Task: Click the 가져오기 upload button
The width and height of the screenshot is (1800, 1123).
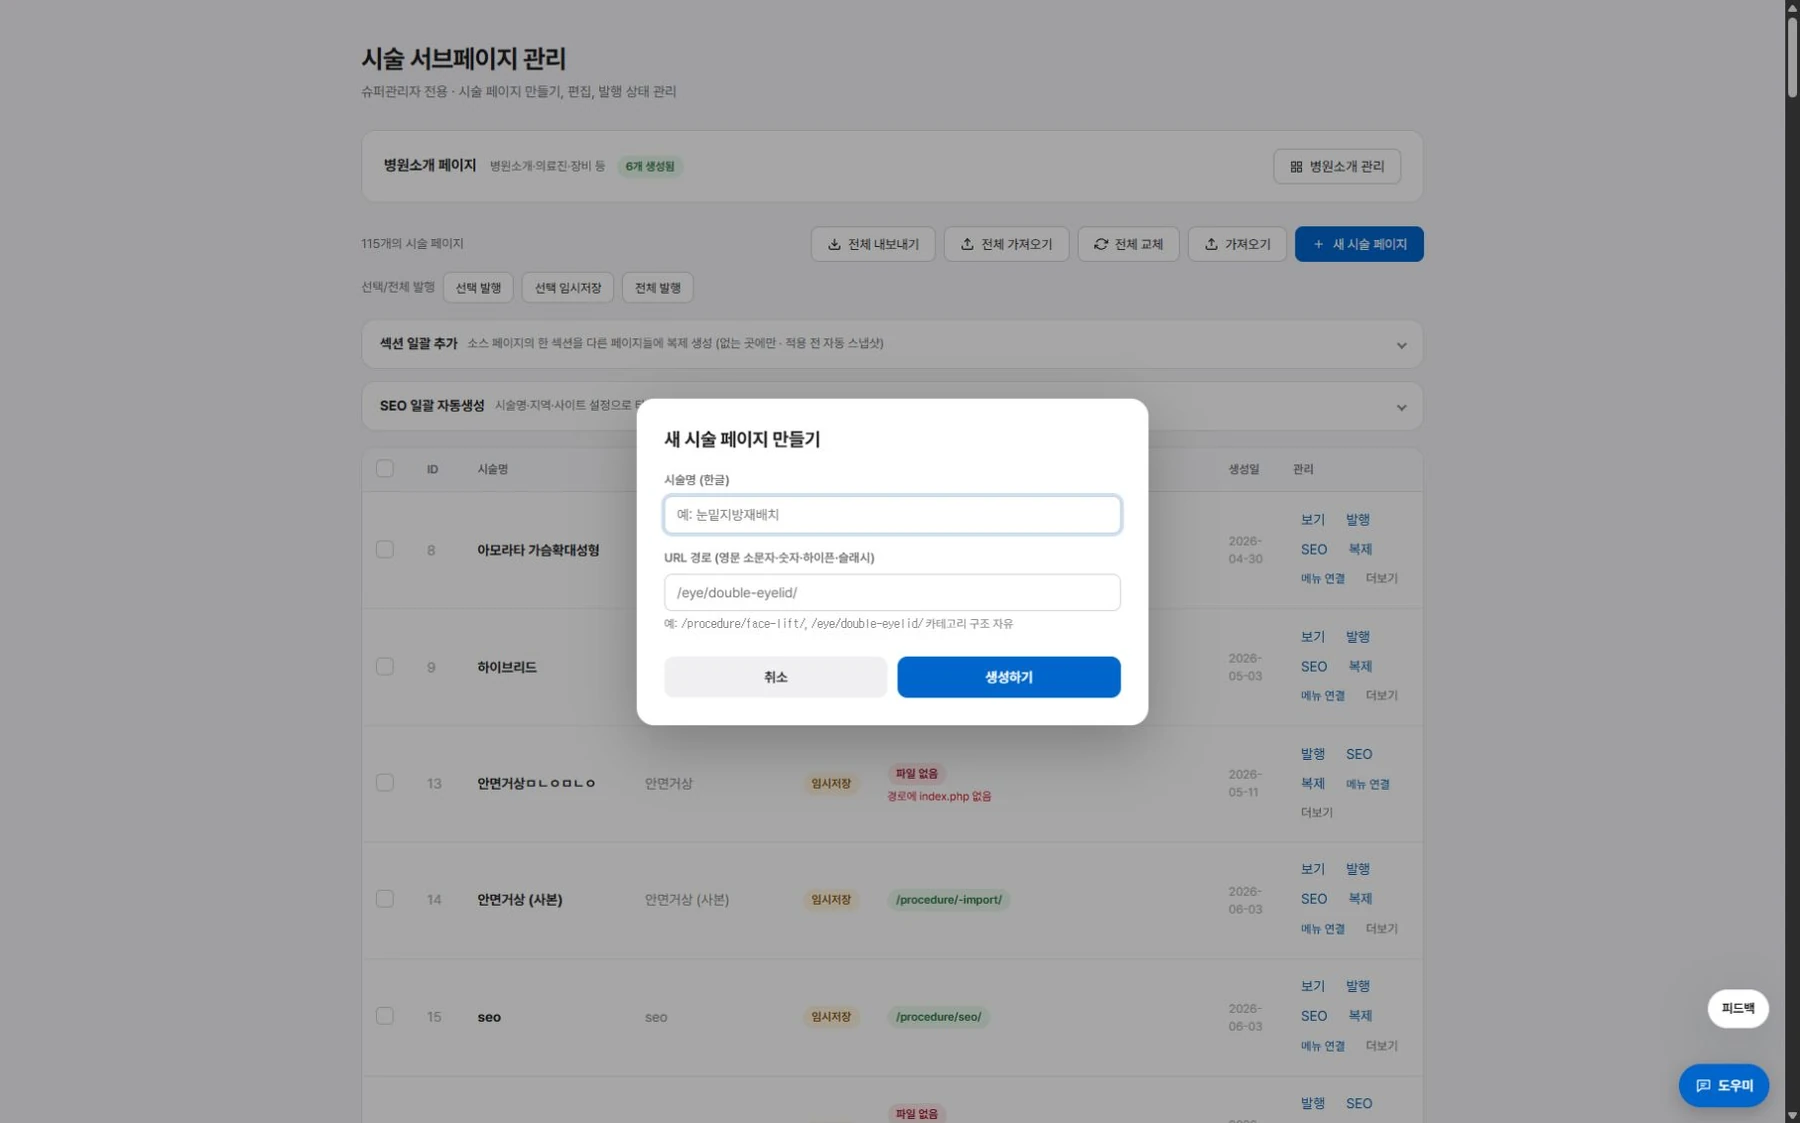Action: point(1237,244)
